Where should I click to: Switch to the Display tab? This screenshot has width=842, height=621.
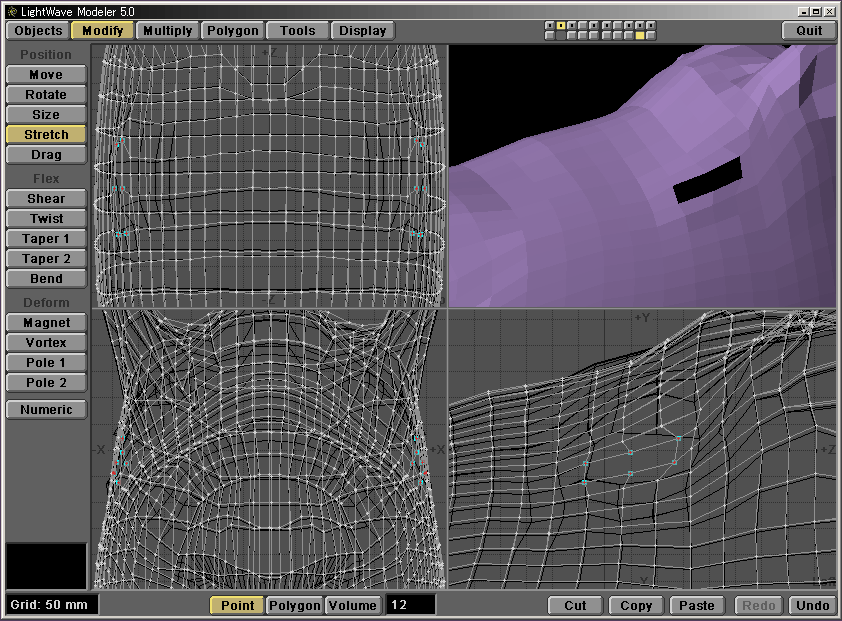362,30
